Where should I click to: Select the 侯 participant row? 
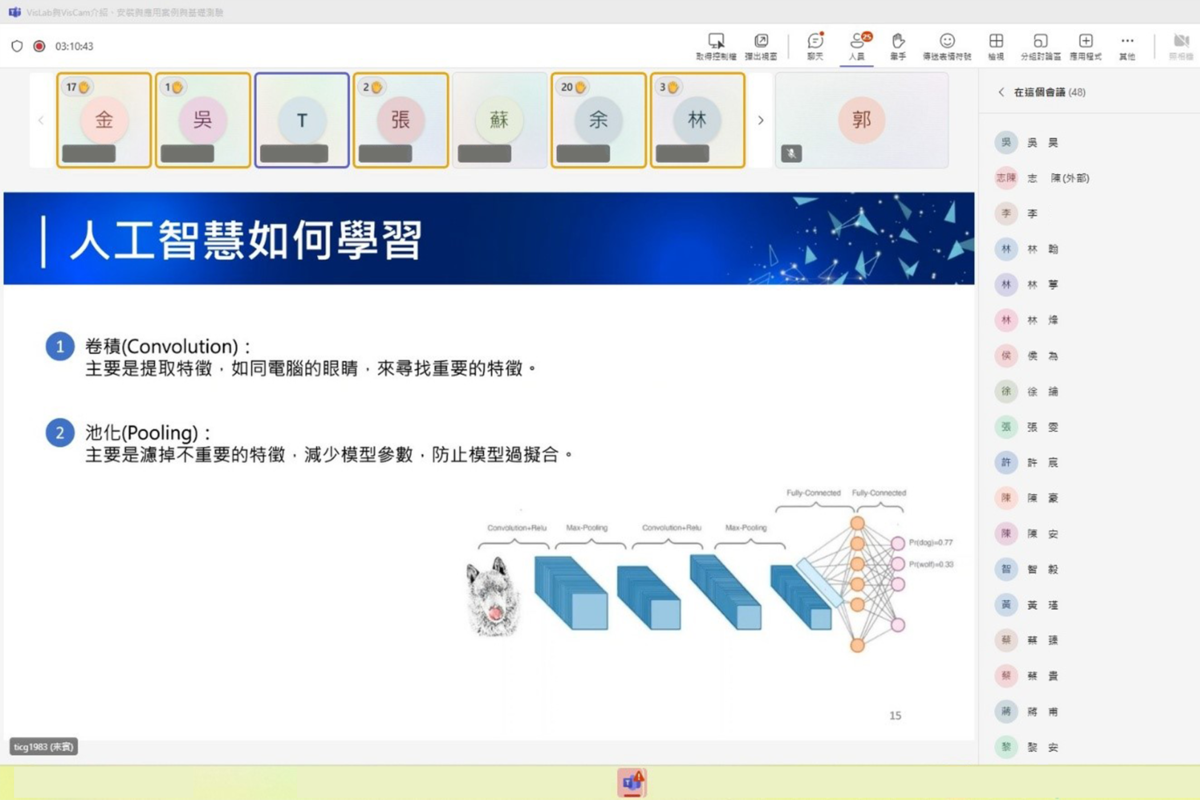1089,356
